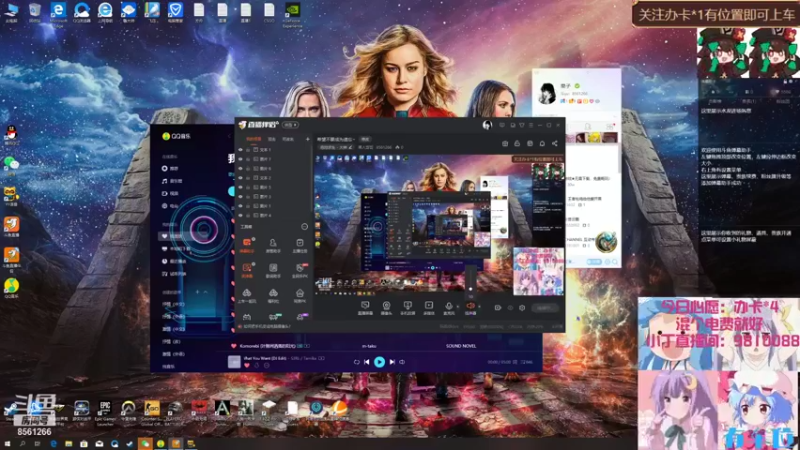Hide the 文本 1 layer with its eye icon

point(240,150)
